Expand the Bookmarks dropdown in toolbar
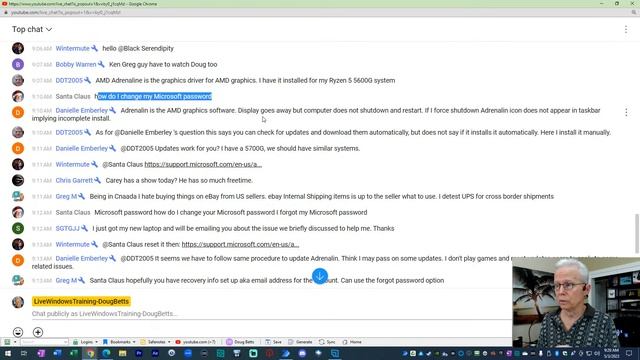The image size is (640, 360). 119,342
